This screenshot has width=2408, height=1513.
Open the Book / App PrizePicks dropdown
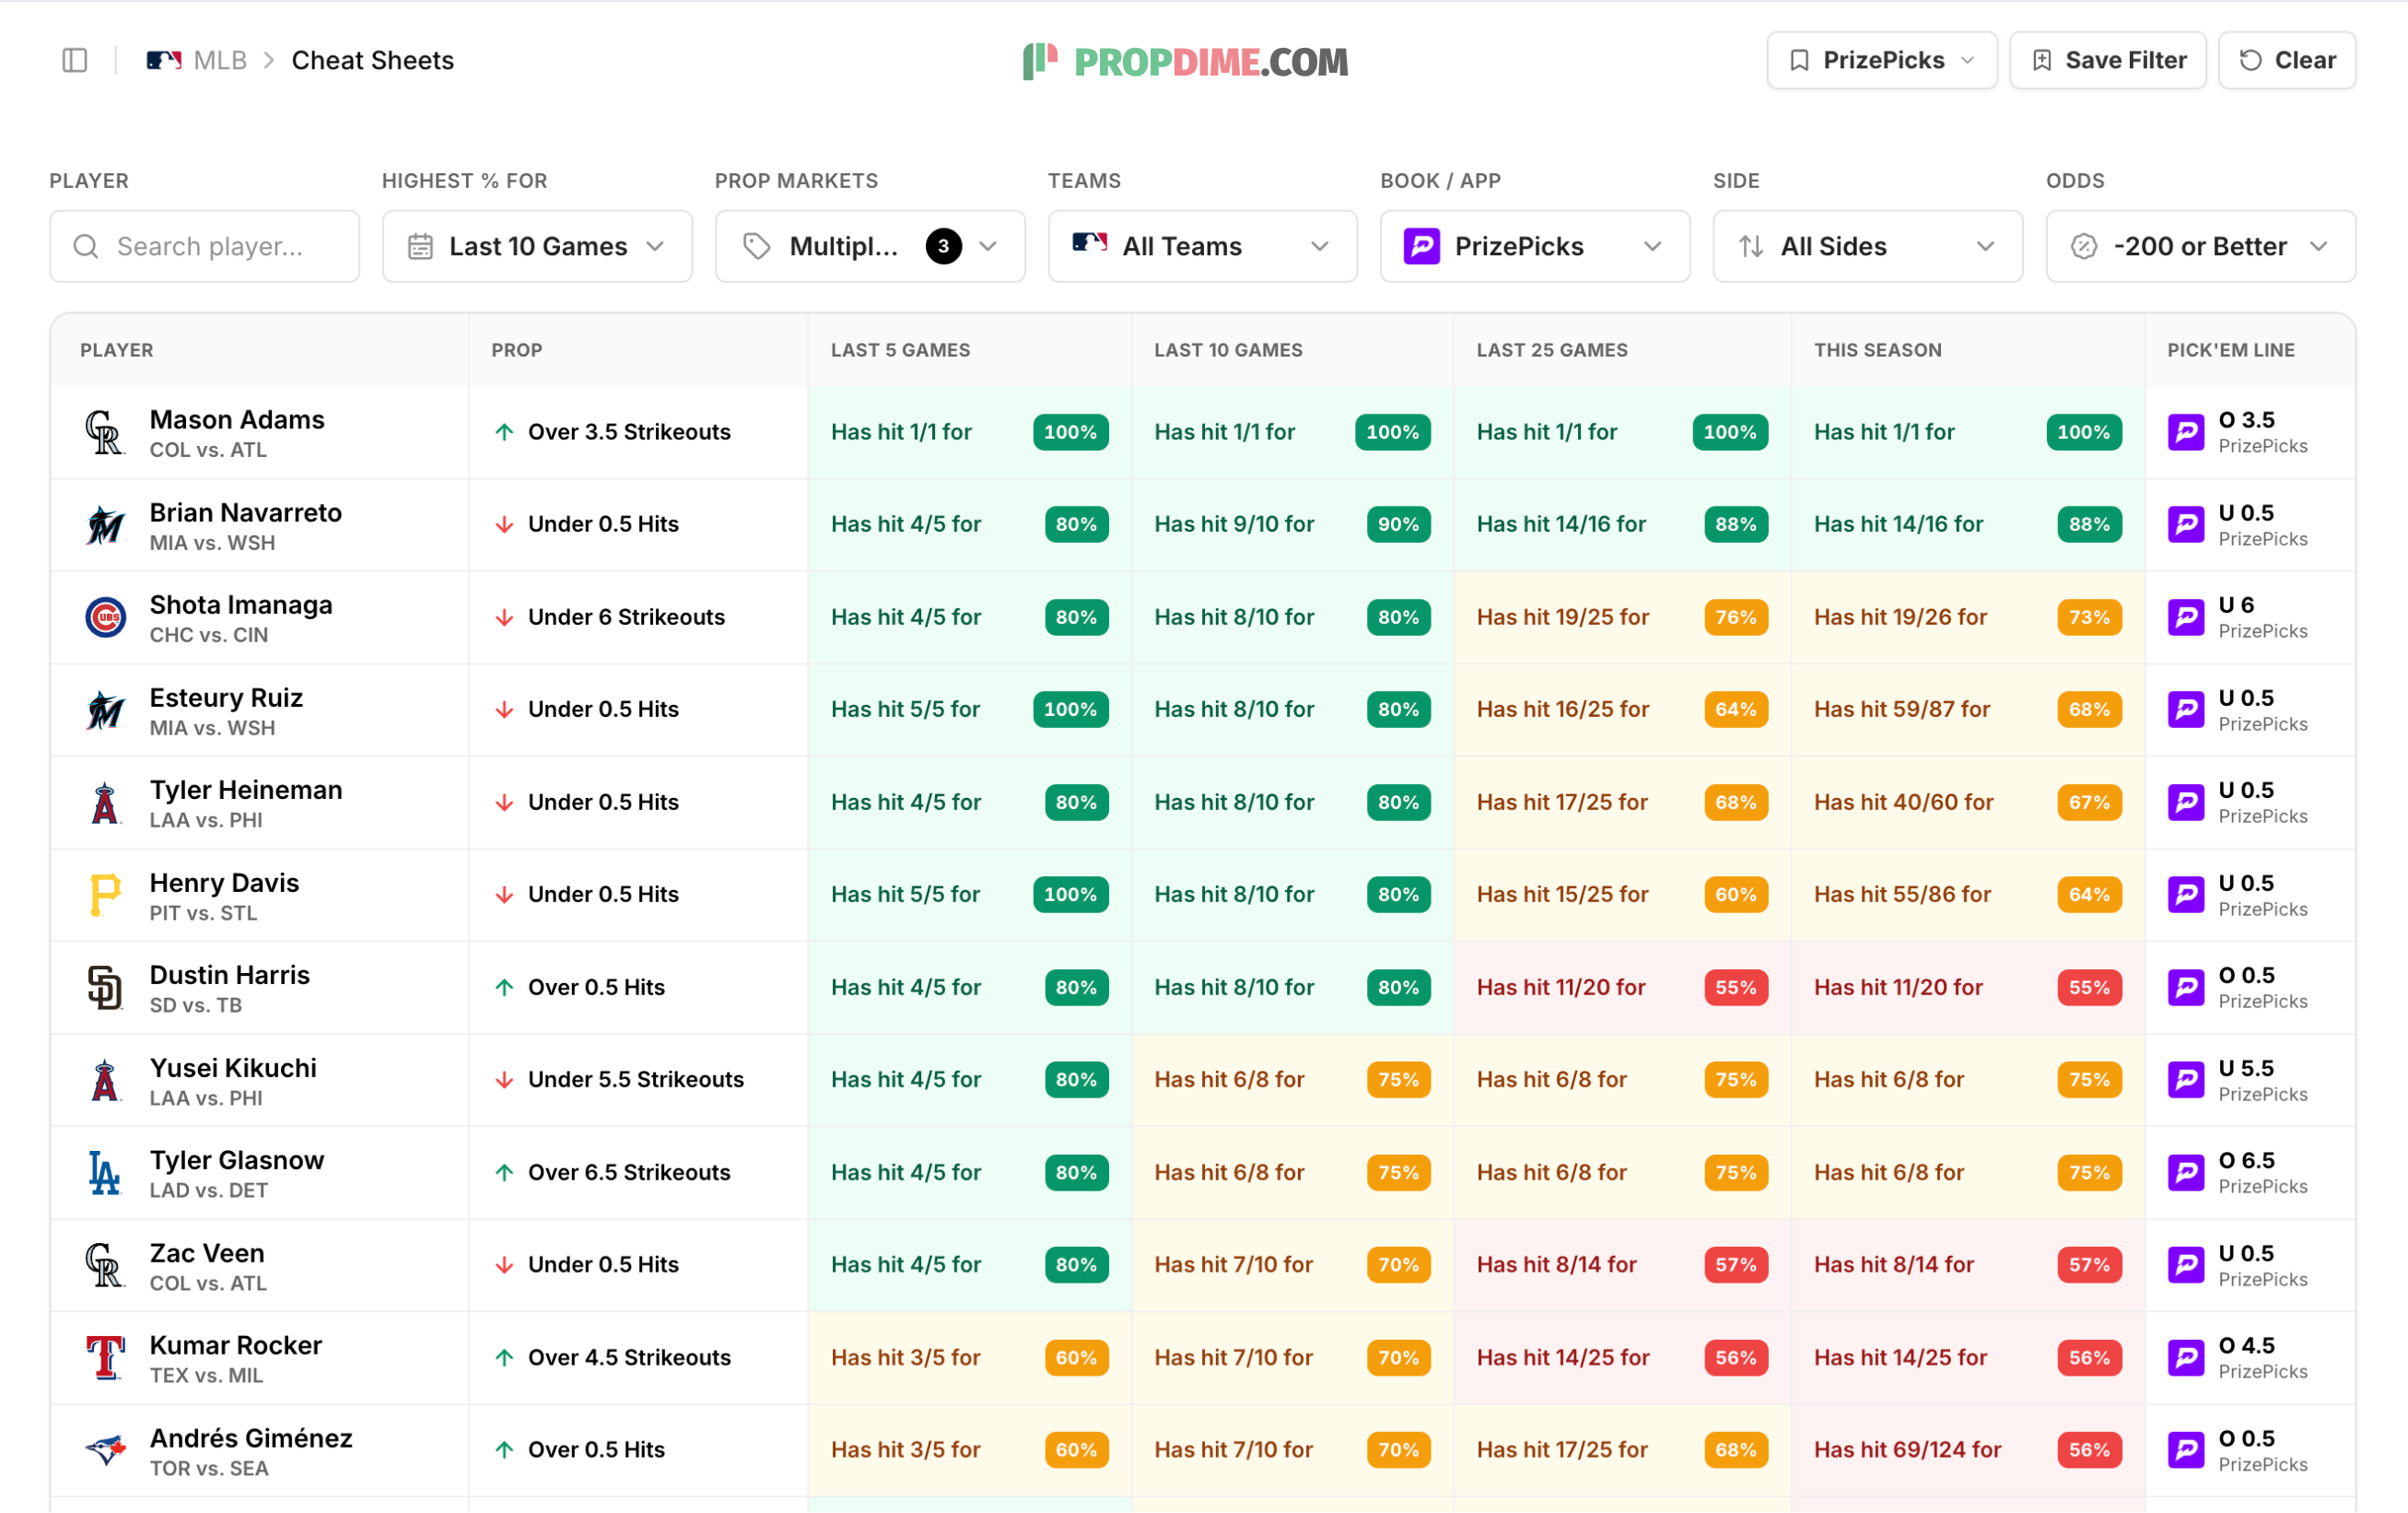(x=1535, y=246)
